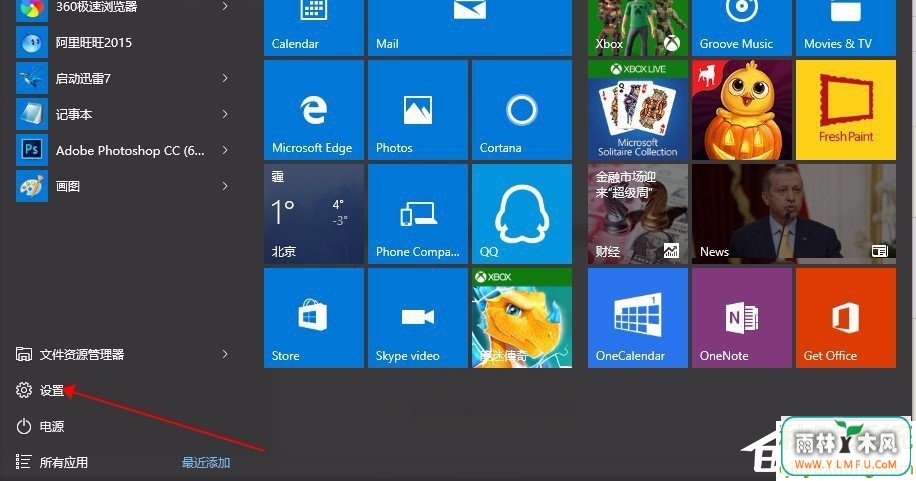916x481 pixels.
Task: Open the Beijing weather tile
Action: pos(314,214)
